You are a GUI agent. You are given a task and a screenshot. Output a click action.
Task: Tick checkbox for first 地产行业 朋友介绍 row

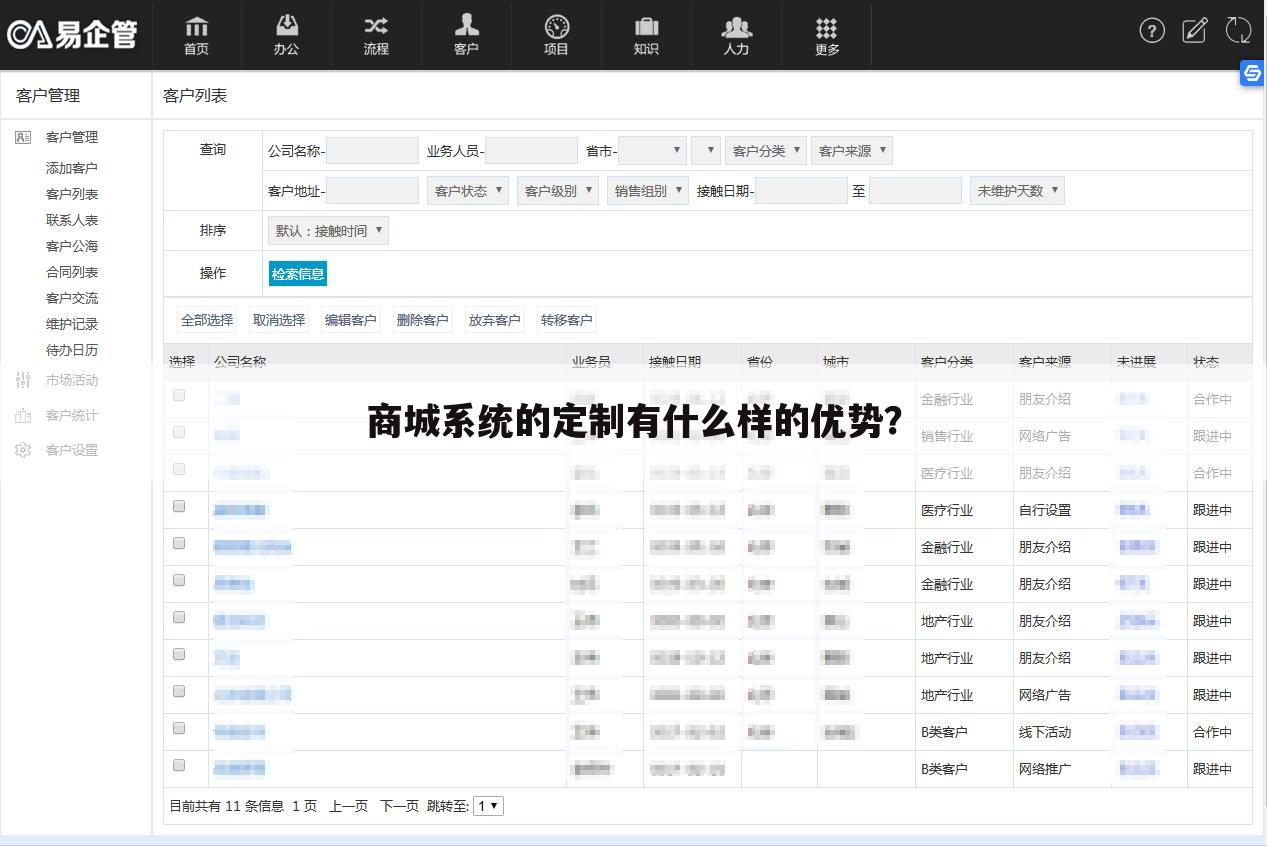coord(179,617)
